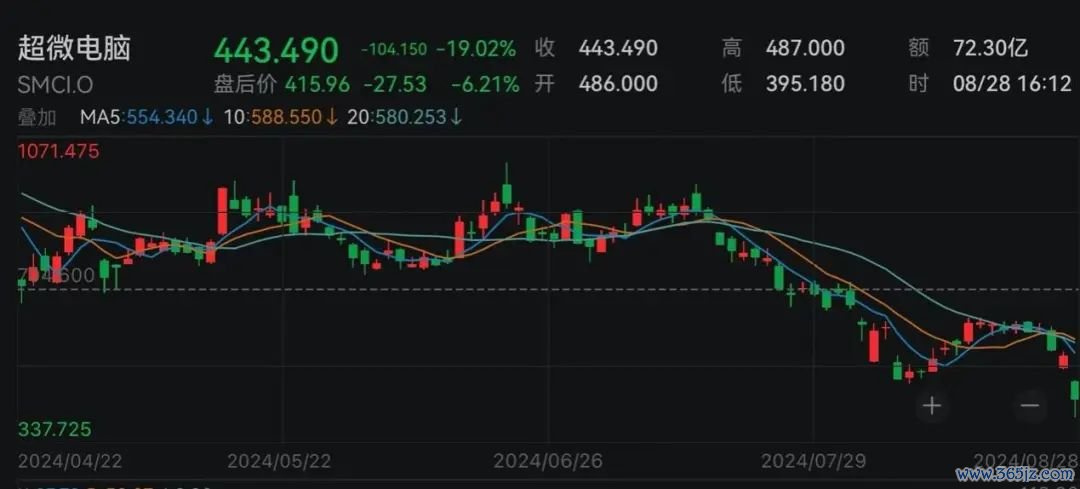This screenshot has width=1080, height=489.
Task: Click the price change -104.150
Action: click(393, 49)
